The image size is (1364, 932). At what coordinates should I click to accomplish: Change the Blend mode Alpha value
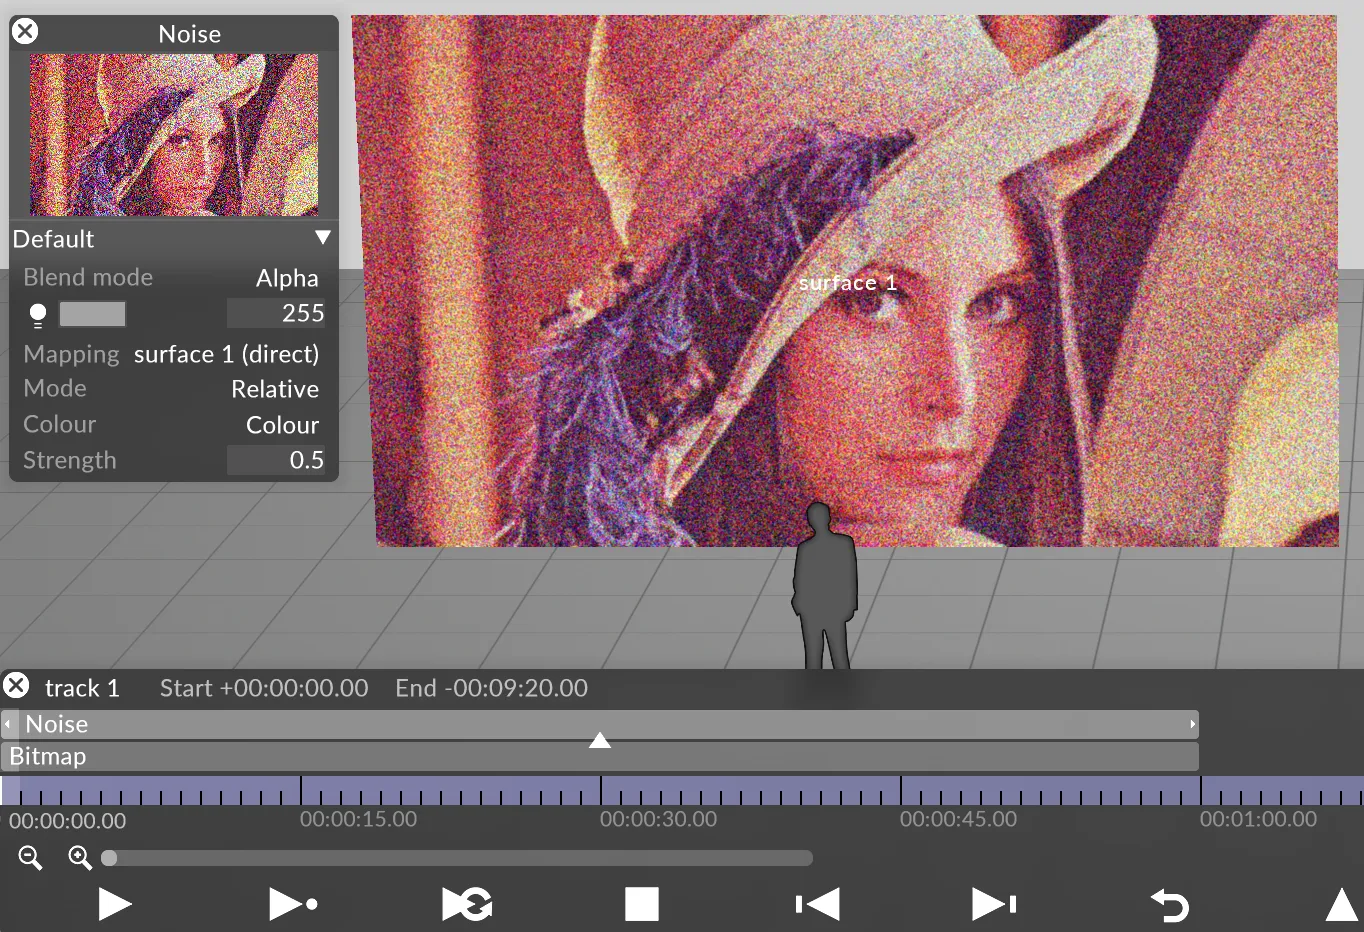point(286,278)
